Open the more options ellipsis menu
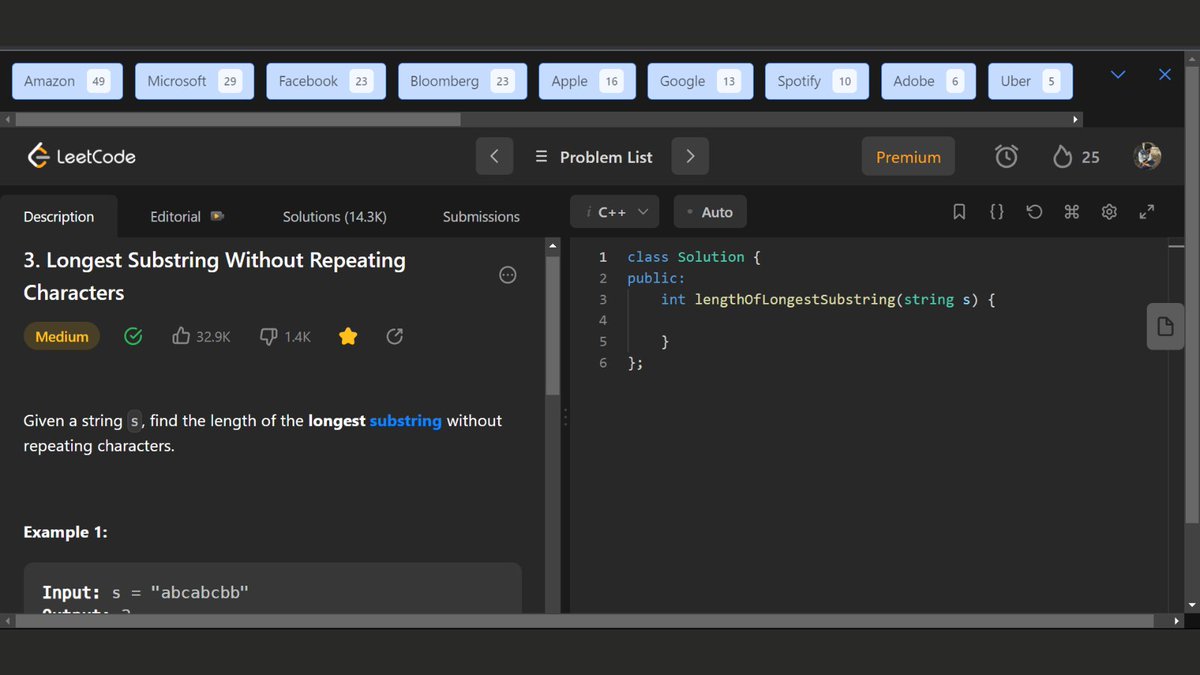1200x675 pixels. click(507, 275)
